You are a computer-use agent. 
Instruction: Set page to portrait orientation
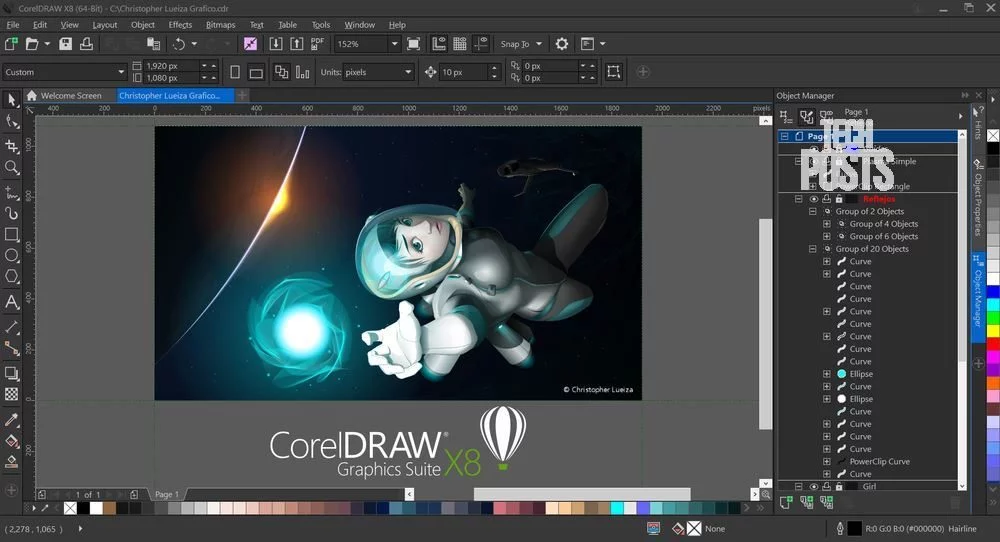pos(235,72)
